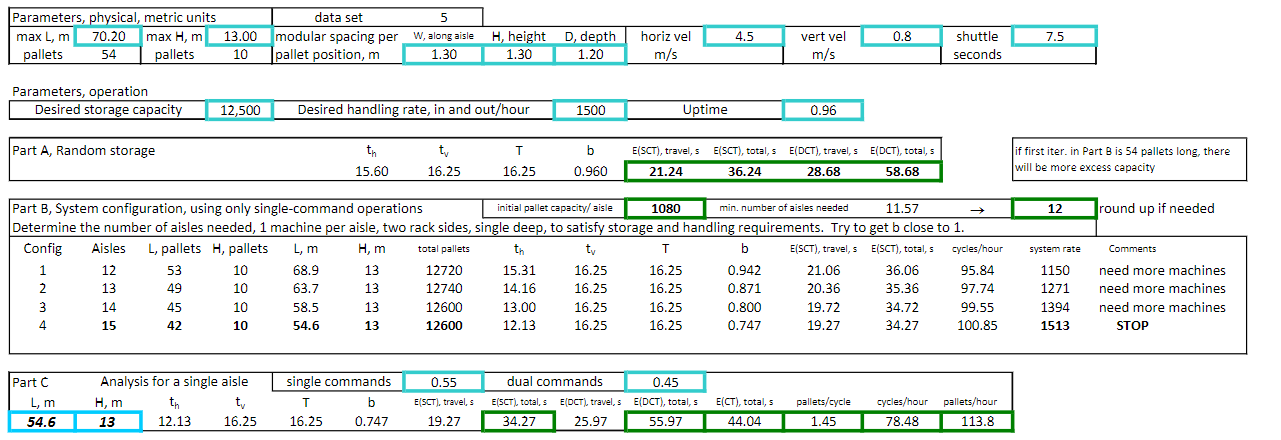Click system rate 1394 in config 3
Viewport: 1281px width, 440px height.
[1053, 307]
